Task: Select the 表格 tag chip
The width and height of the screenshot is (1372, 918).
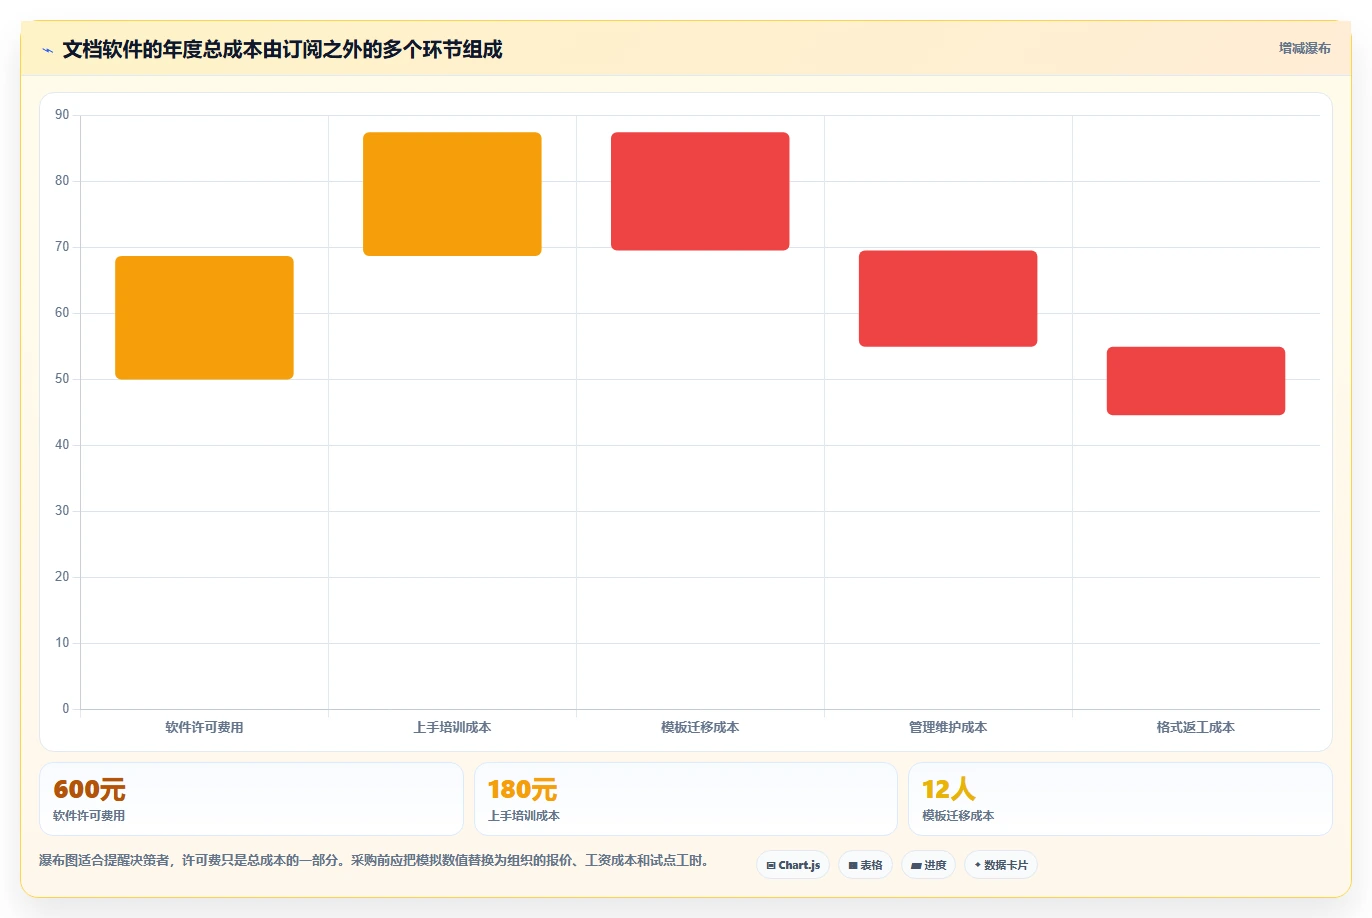Action: (x=865, y=865)
